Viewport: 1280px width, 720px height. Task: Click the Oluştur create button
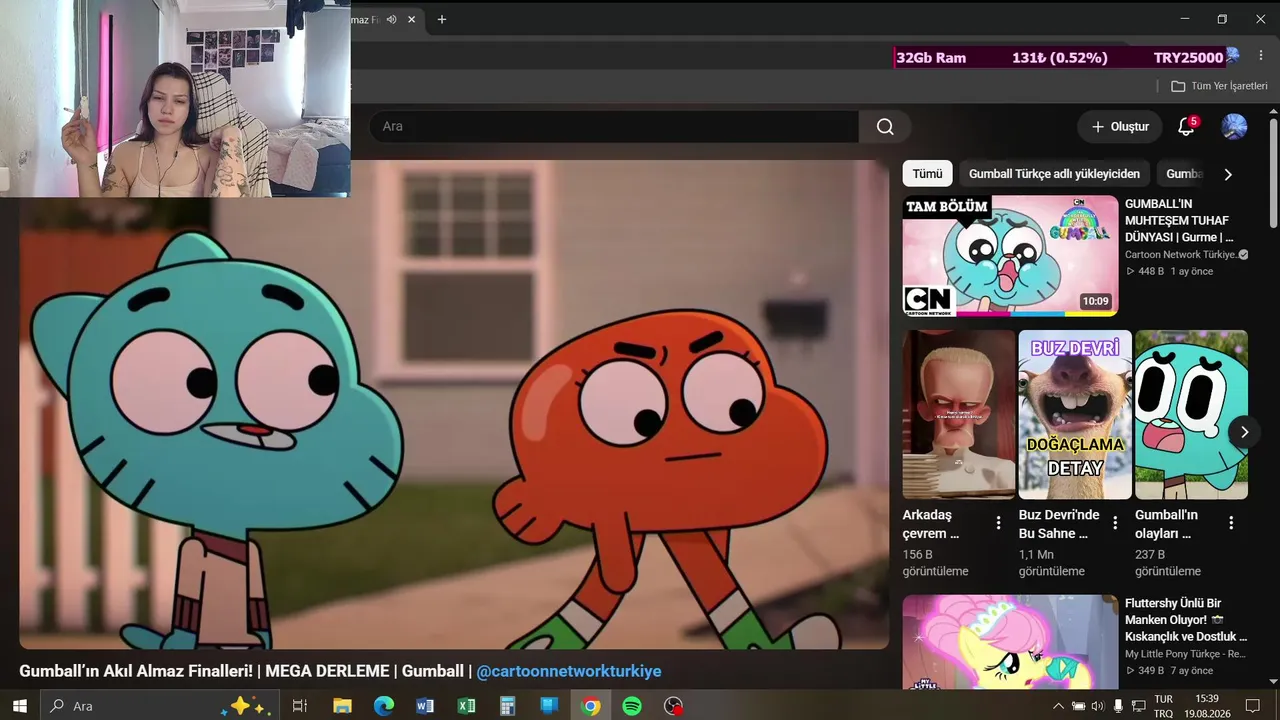tap(1120, 126)
